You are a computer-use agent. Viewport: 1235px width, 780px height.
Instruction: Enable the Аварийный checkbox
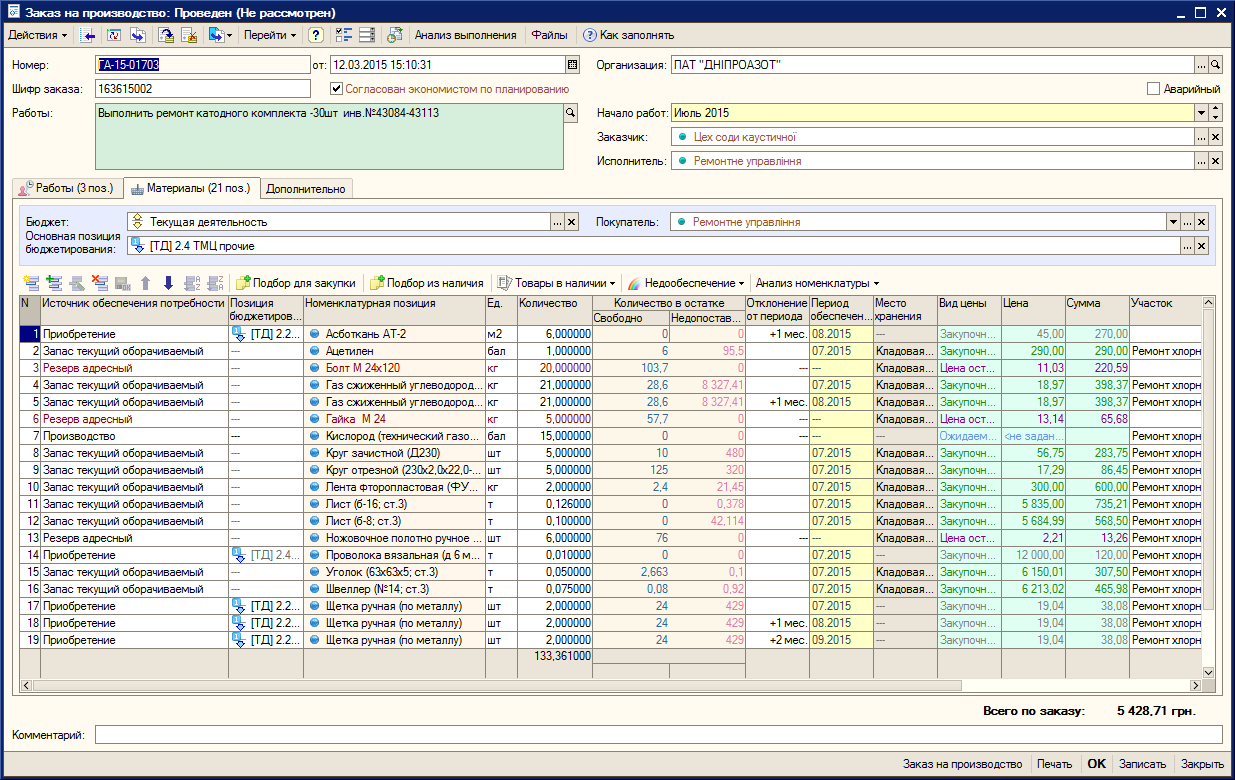tap(1153, 89)
